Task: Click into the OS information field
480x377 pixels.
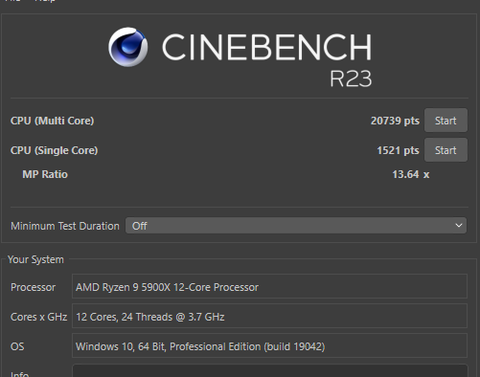Action: coord(270,346)
